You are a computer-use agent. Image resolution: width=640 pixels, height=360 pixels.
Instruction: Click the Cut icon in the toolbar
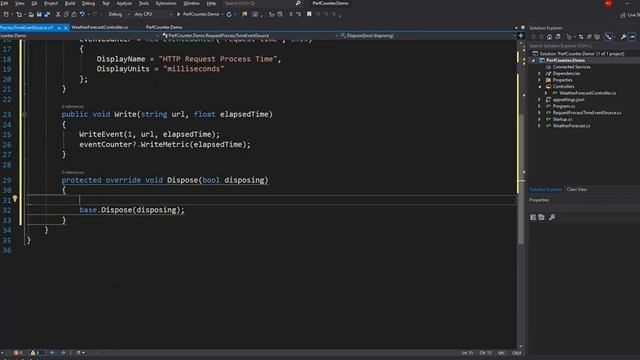pyautogui.click(x=58, y=14)
